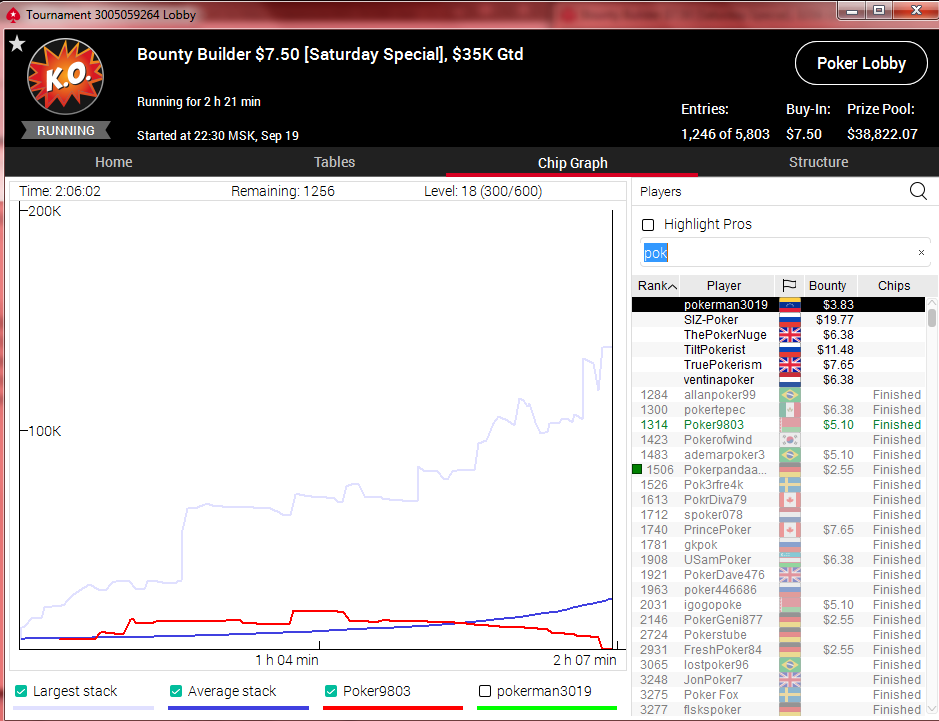Select the Pokerstube player row
The height and width of the screenshot is (721, 939).
point(778,635)
